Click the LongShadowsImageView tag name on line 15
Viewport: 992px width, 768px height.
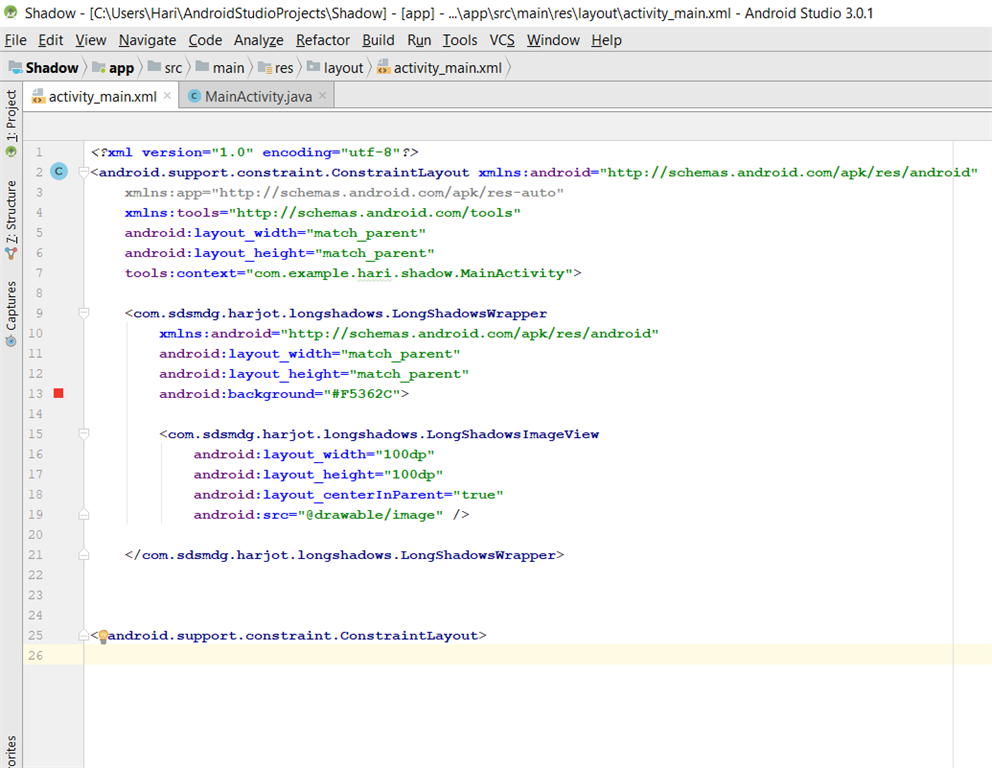(x=383, y=434)
